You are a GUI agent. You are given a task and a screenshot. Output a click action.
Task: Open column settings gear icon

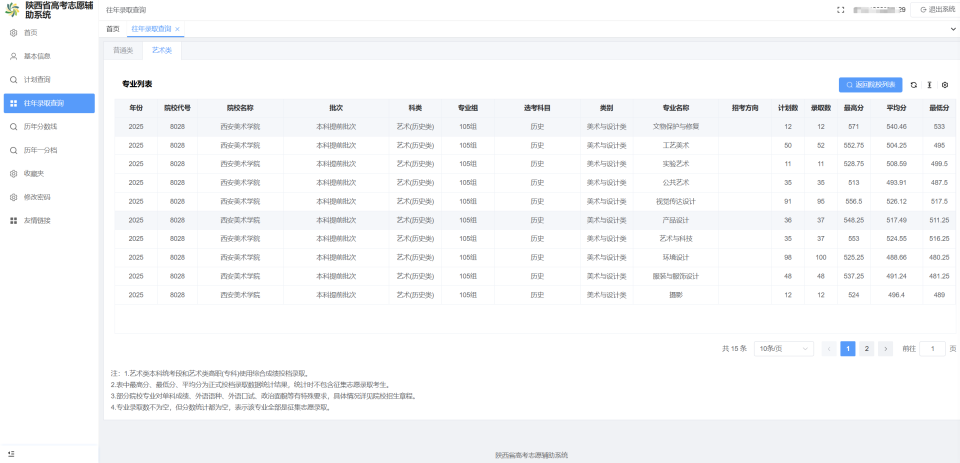[x=945, y=85]
